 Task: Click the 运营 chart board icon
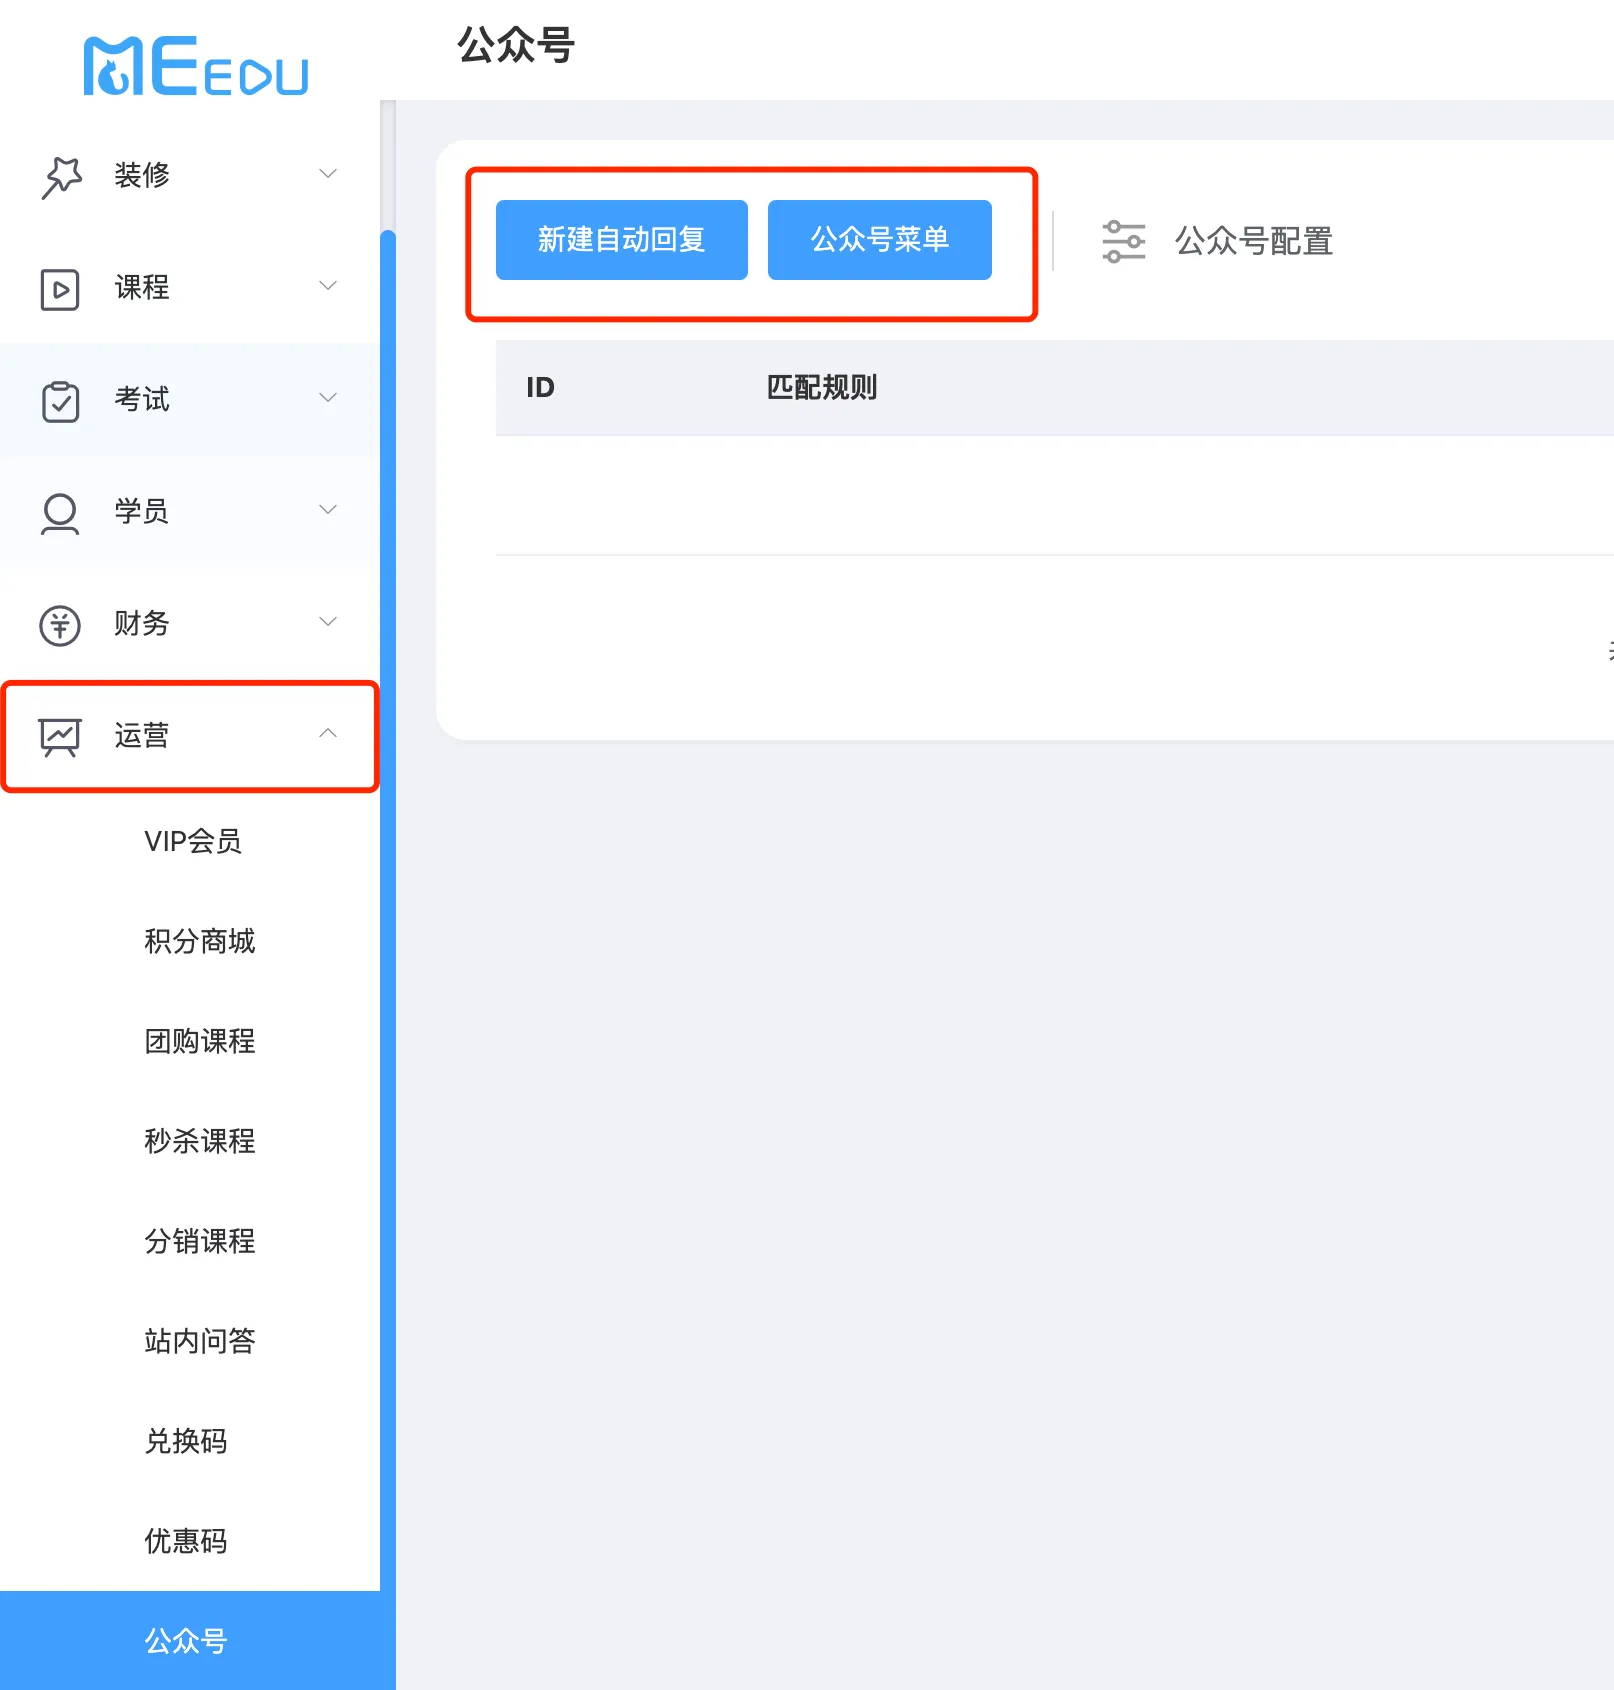point(60,737)
